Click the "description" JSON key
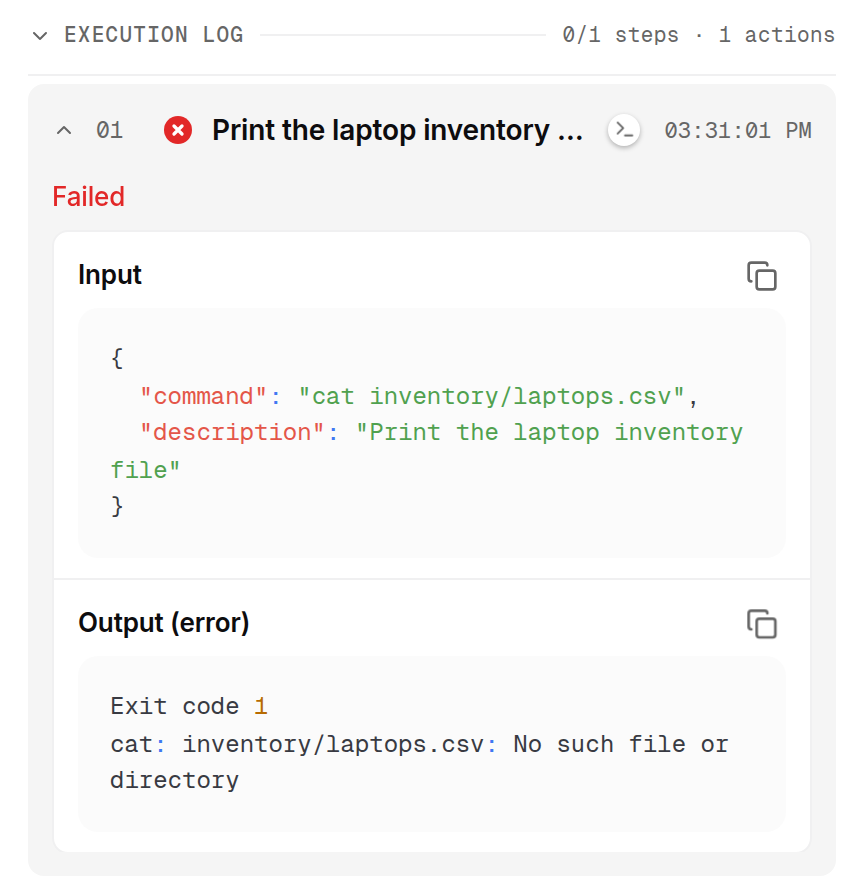This screenshot has height=880, width=860. coord(232,432)
